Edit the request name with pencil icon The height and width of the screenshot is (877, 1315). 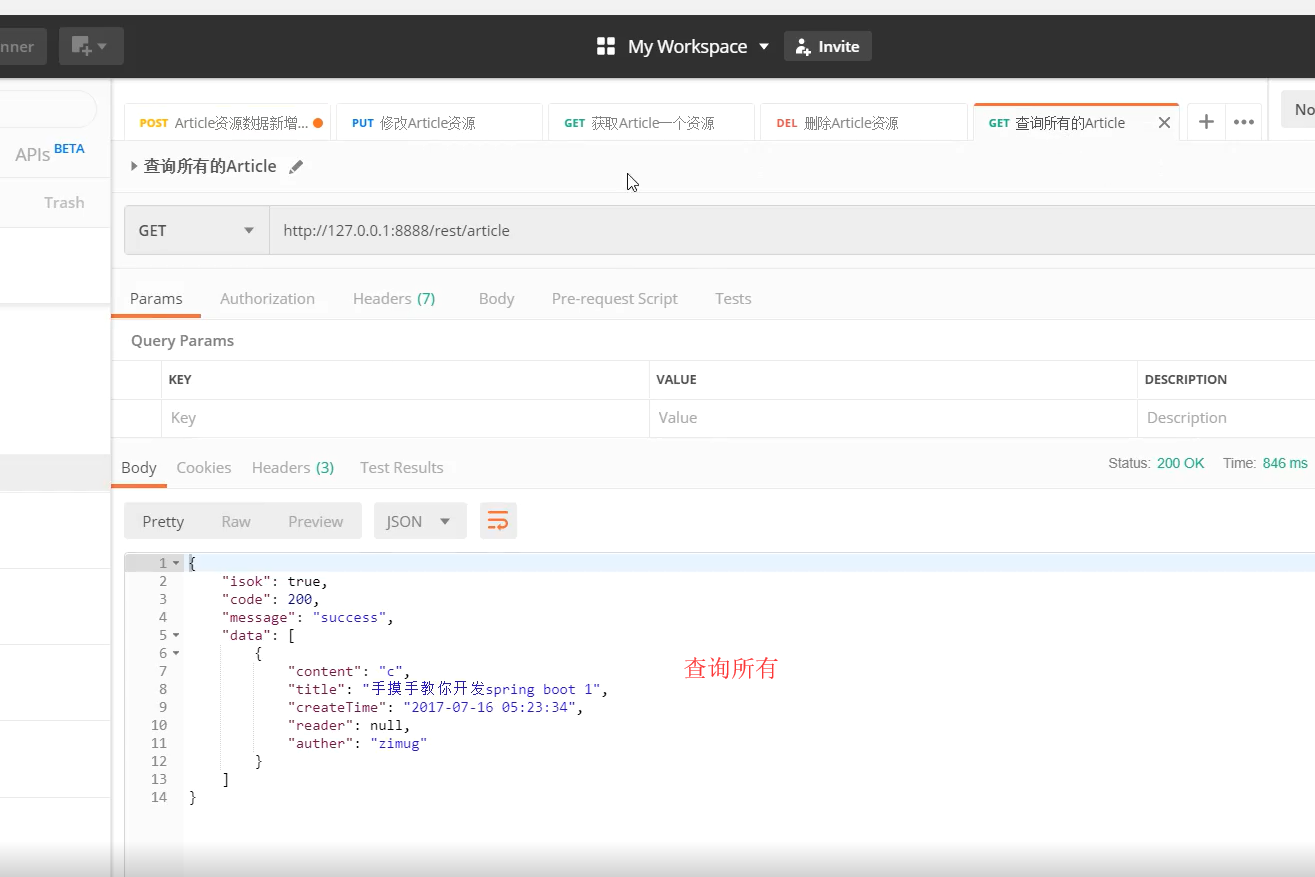tap(296, 167)
